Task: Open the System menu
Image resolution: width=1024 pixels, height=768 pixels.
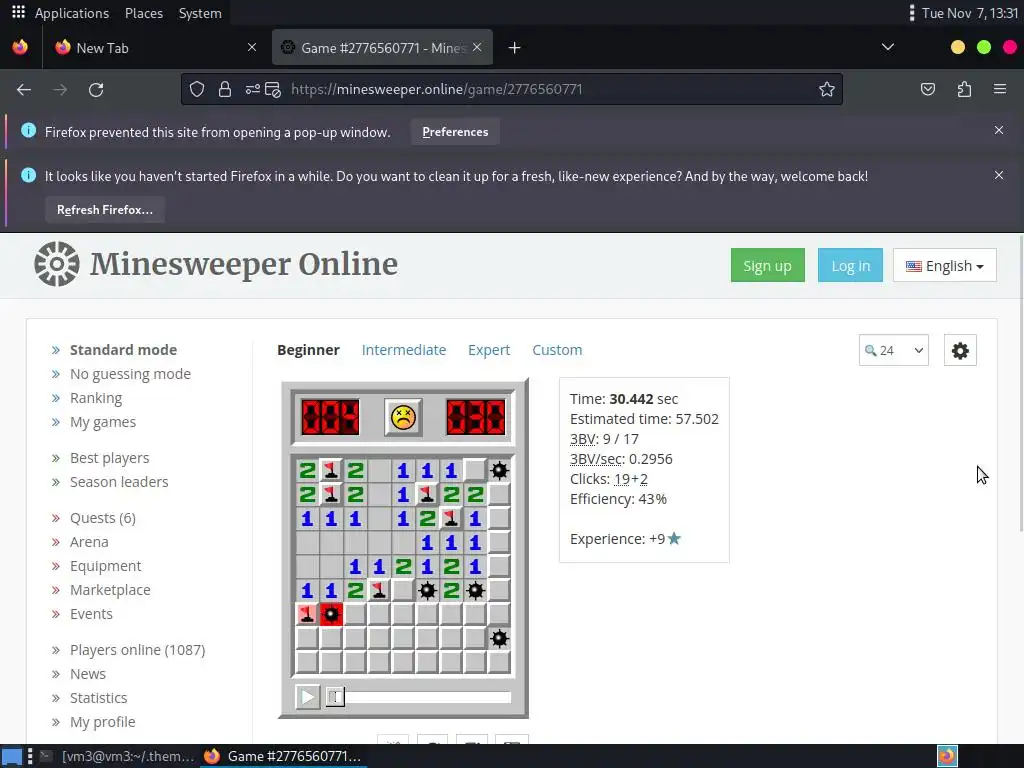Action: [x=200, y=13]
